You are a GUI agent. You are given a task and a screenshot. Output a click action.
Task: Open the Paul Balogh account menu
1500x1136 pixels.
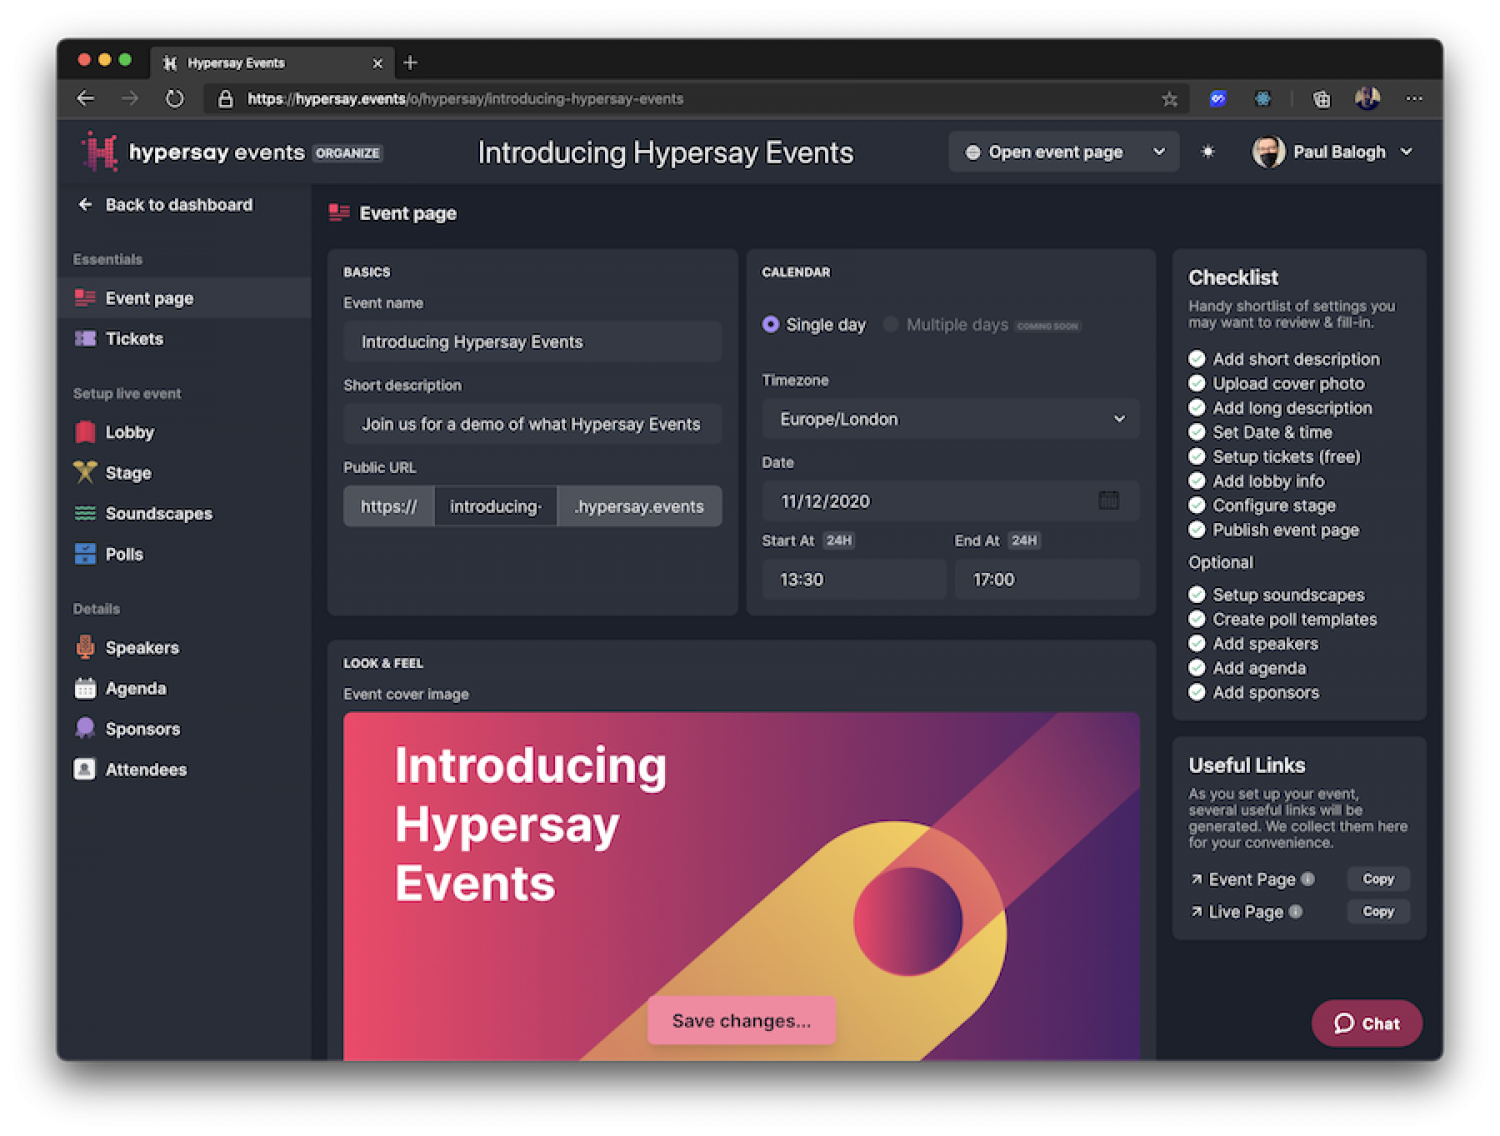coord(1333,152)
